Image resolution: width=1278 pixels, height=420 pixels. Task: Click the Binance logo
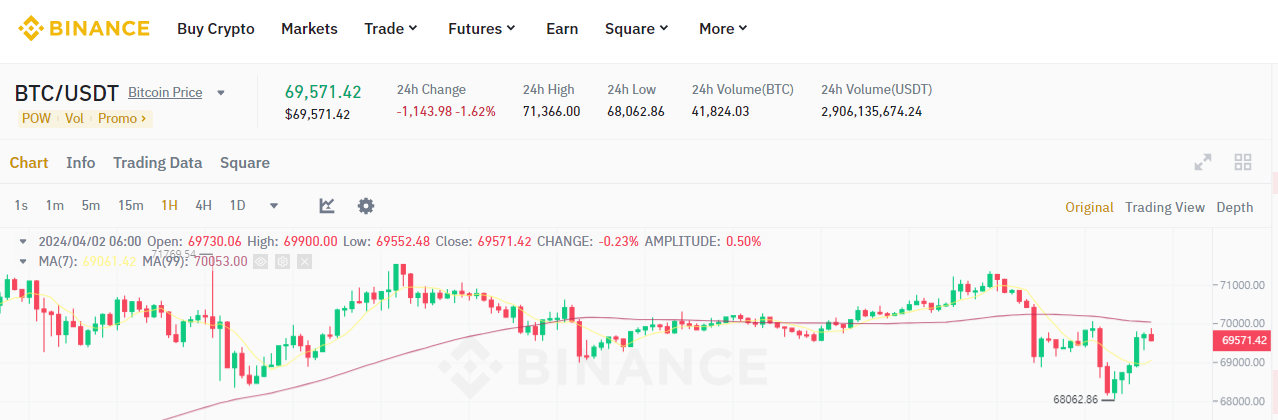84,28
